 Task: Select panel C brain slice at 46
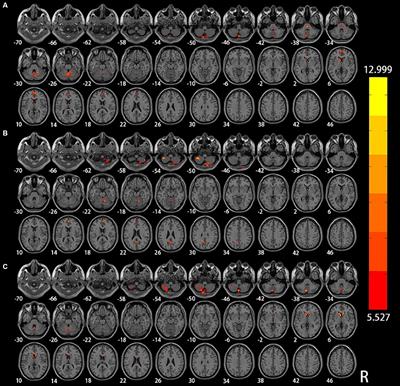342,361
